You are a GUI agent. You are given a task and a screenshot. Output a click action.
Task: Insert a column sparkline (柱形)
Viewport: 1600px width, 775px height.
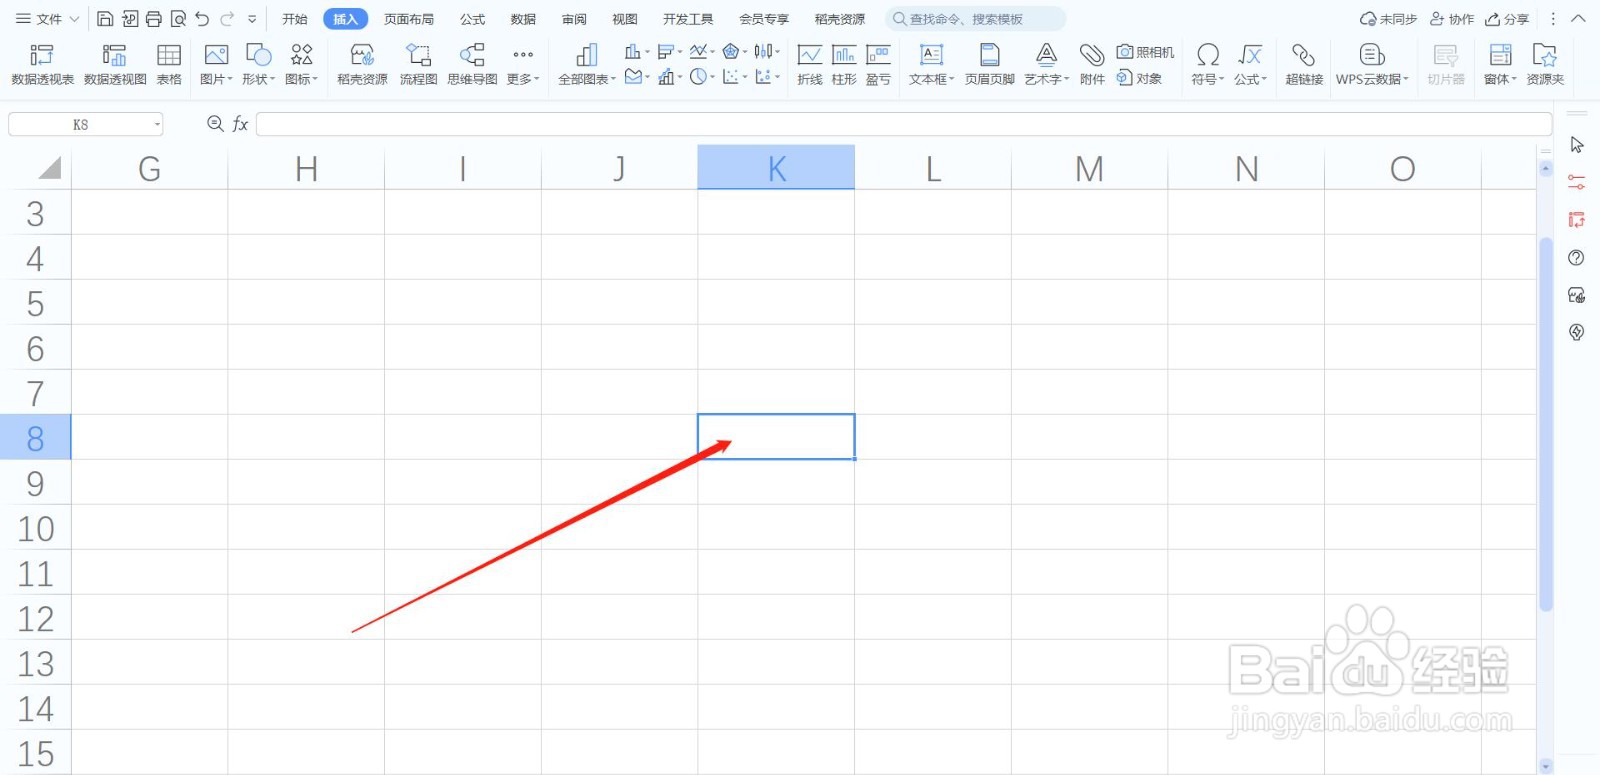tap(844, 64)
